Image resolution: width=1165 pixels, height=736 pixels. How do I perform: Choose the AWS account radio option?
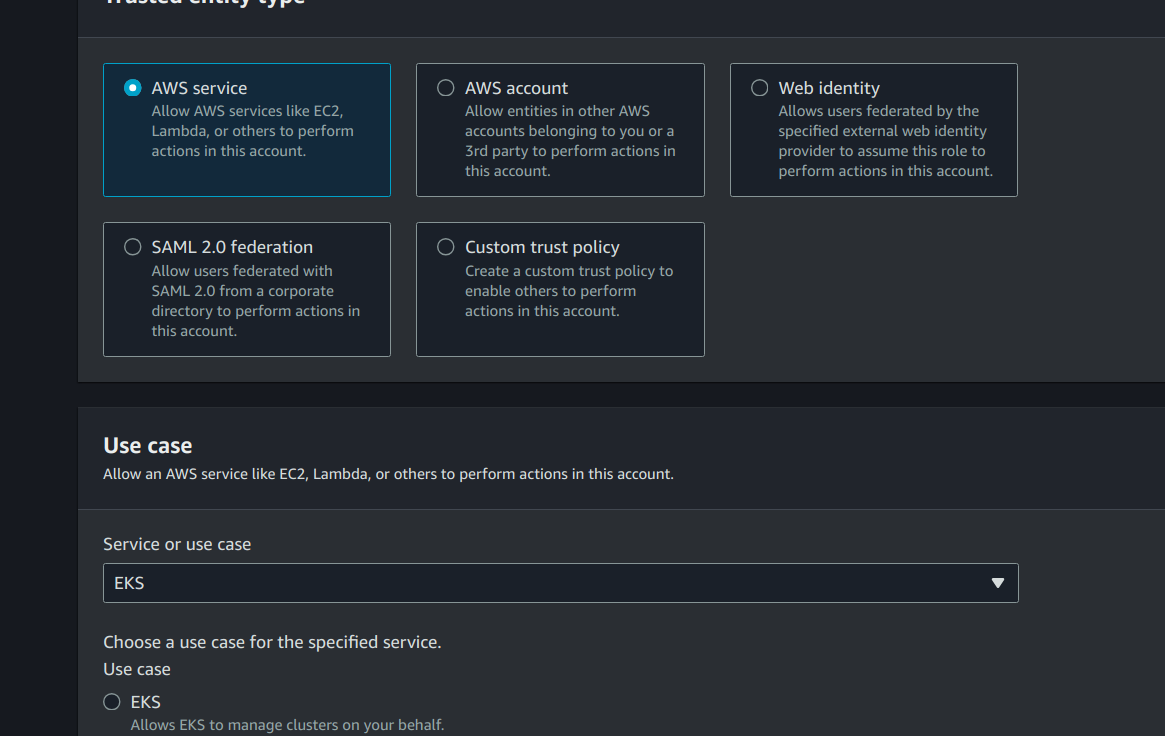pyautogui.click(x=446, y=88)
